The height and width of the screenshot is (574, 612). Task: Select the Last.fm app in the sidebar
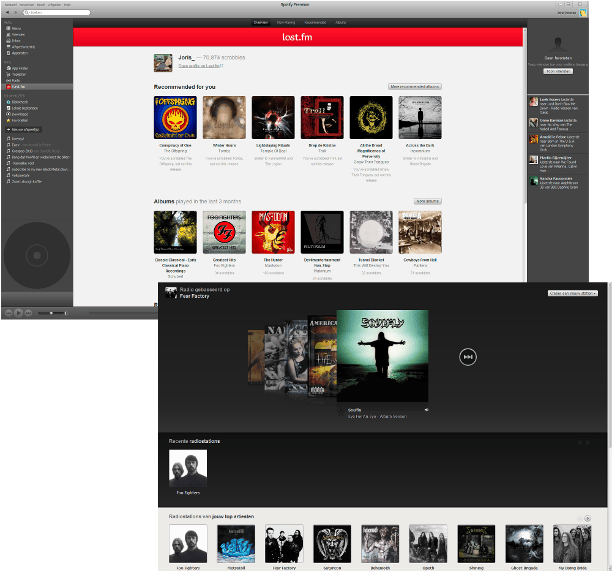[x=37, y=87]
